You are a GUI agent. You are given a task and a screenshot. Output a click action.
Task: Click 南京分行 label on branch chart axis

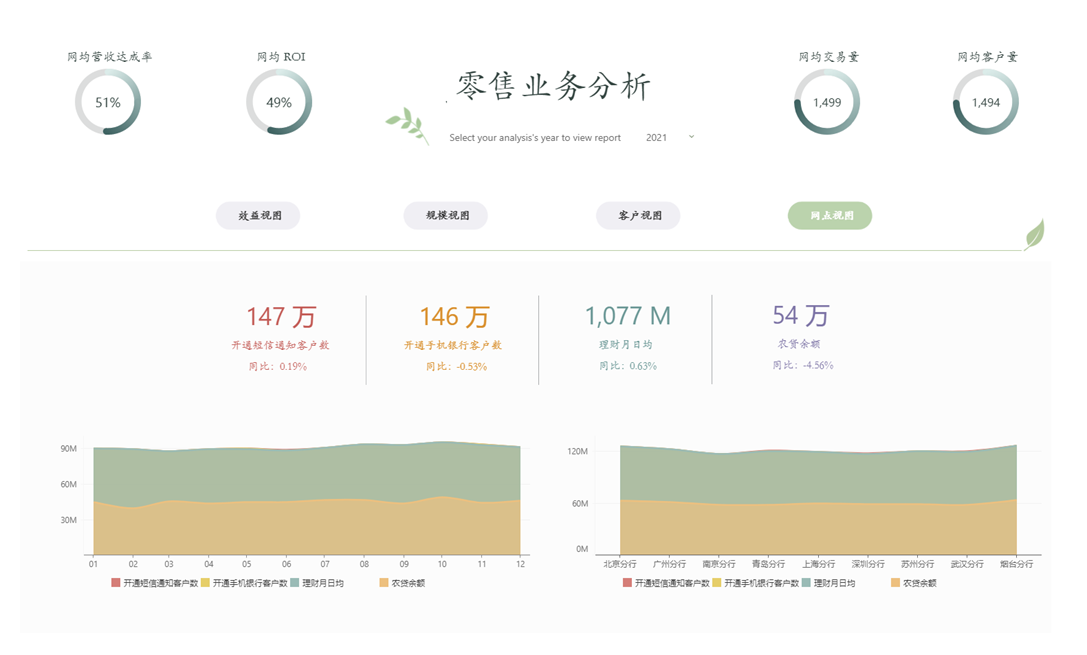pyautogui.click(x=719, y=564)
